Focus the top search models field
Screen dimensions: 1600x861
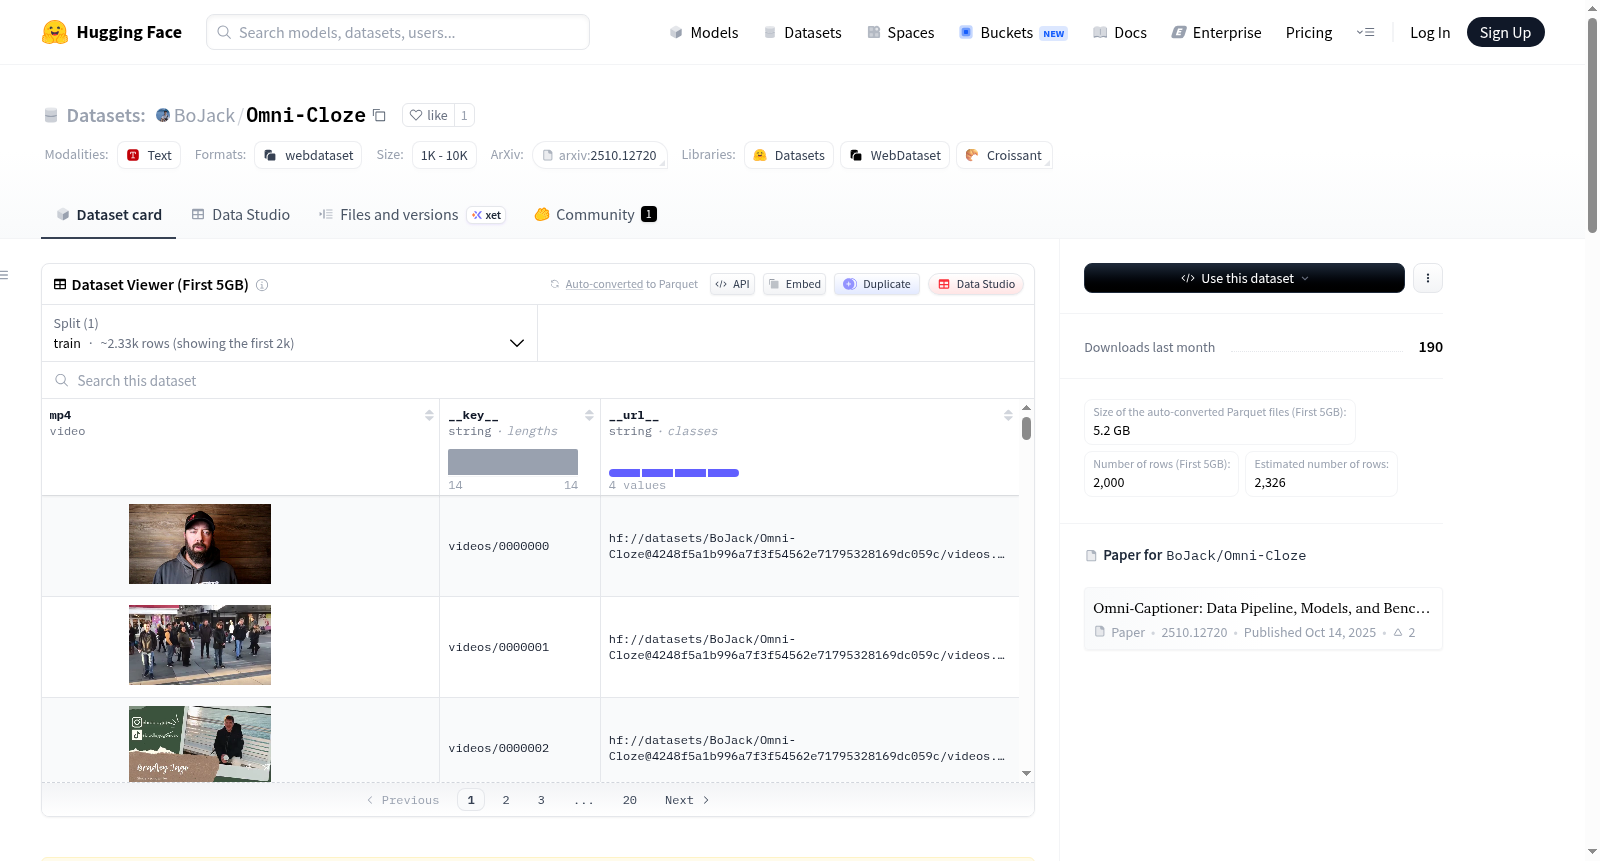tap(398, 32)
